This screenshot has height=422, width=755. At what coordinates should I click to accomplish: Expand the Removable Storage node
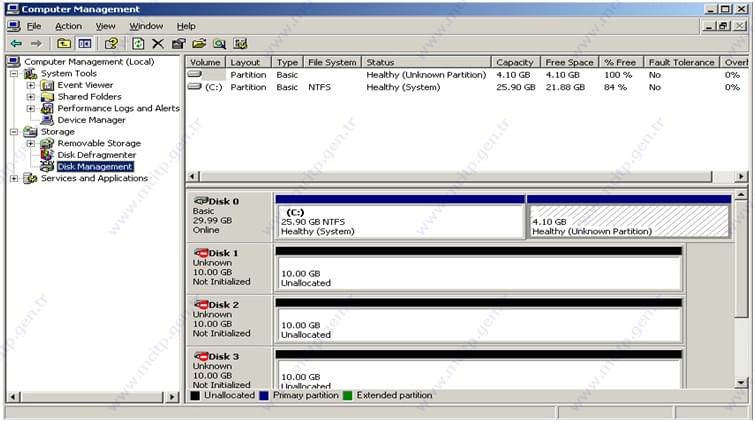(30, 143)
